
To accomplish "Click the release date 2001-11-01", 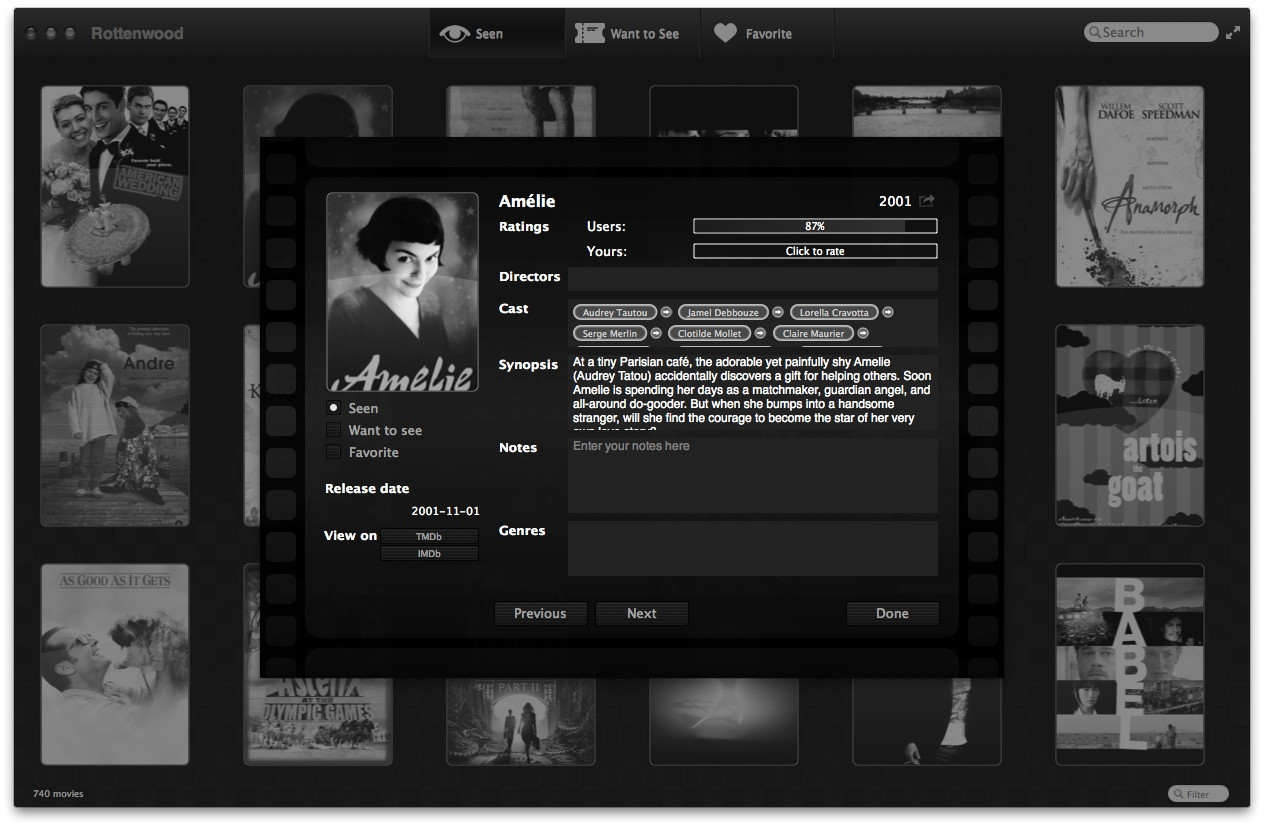I will coord(445,512).
